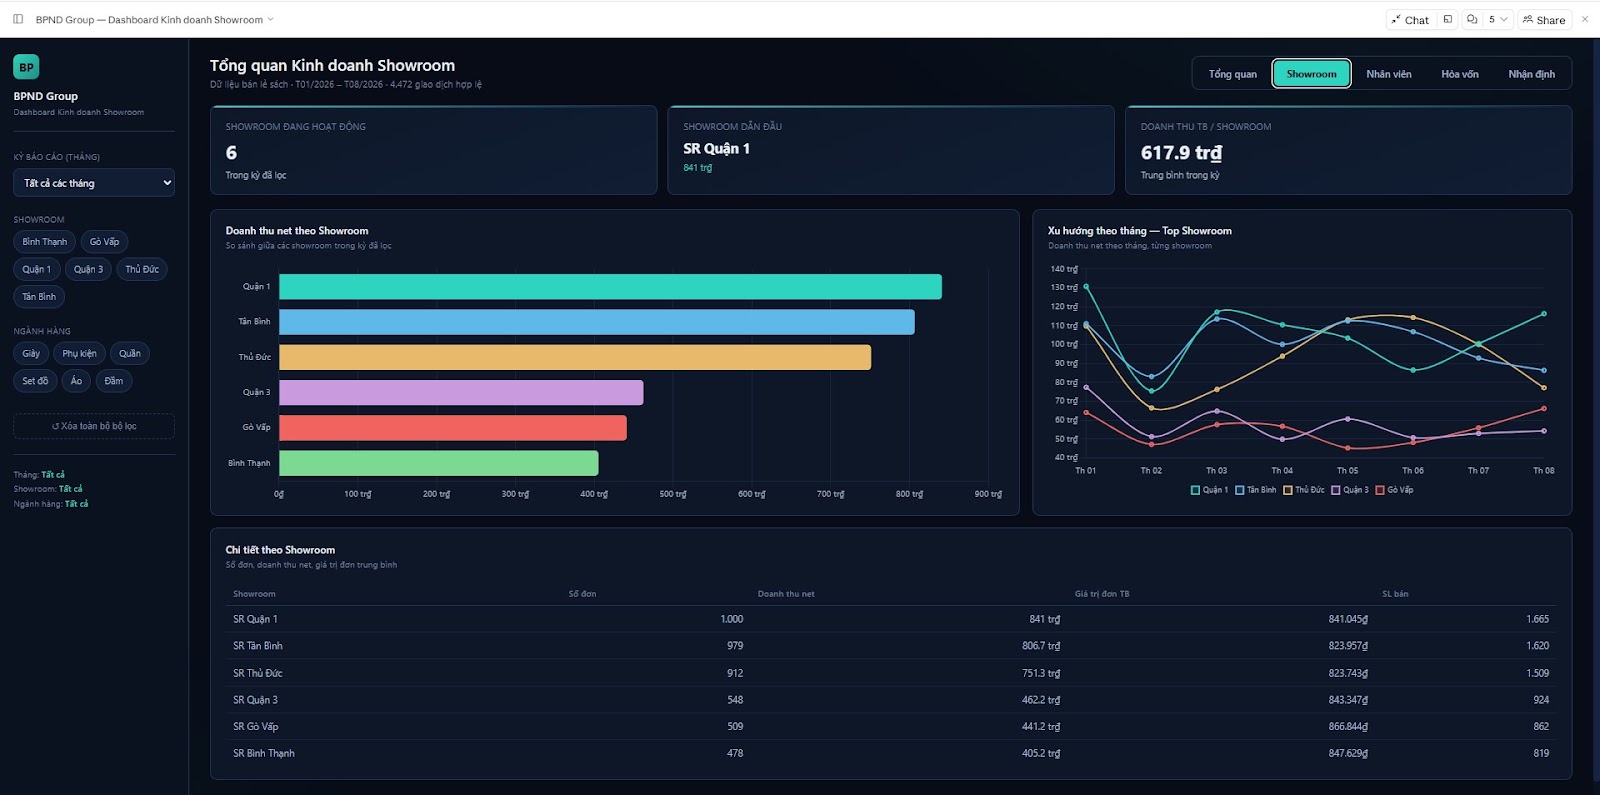1600x795 pixels.
Task: Close the artifact panel with X icon
Action: click(1585, 19)
